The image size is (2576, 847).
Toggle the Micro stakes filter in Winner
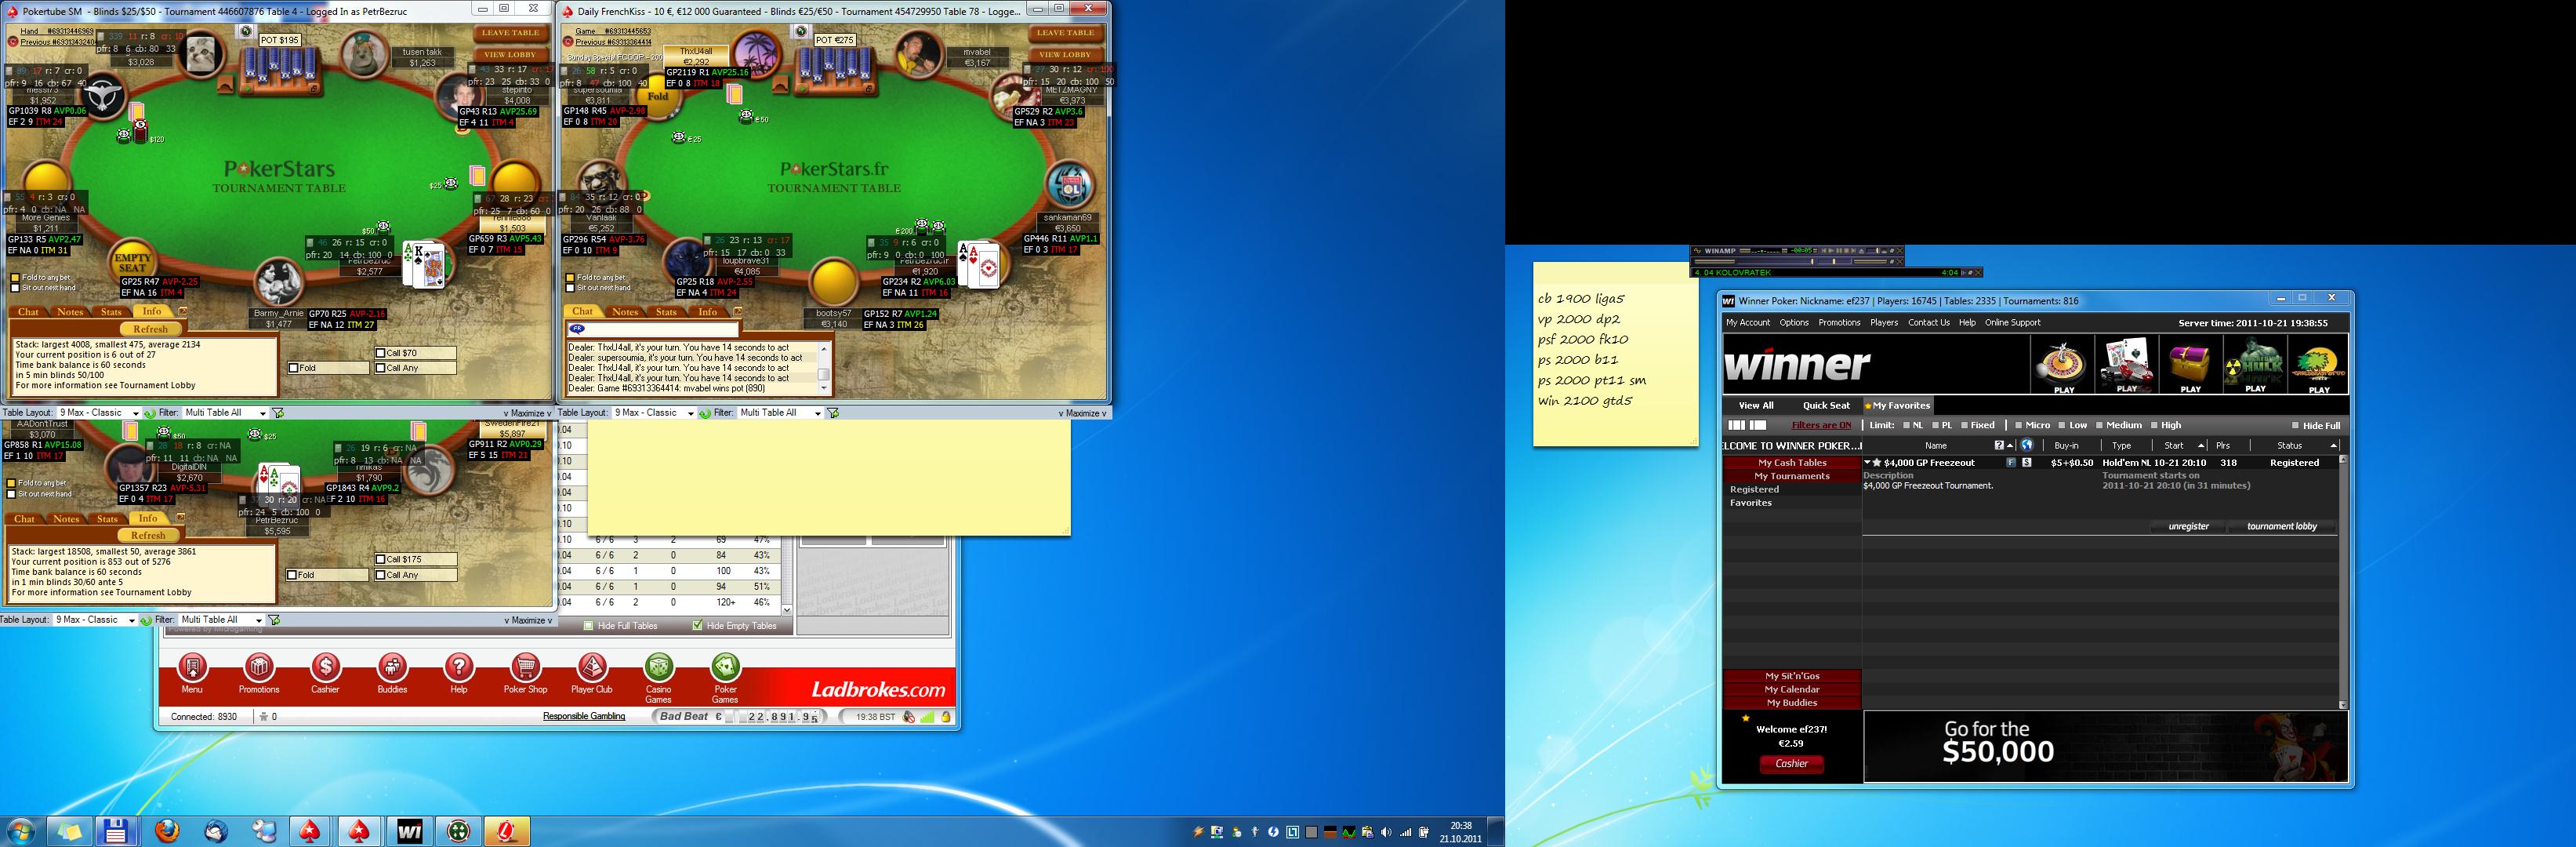[x=2019, y=425]
